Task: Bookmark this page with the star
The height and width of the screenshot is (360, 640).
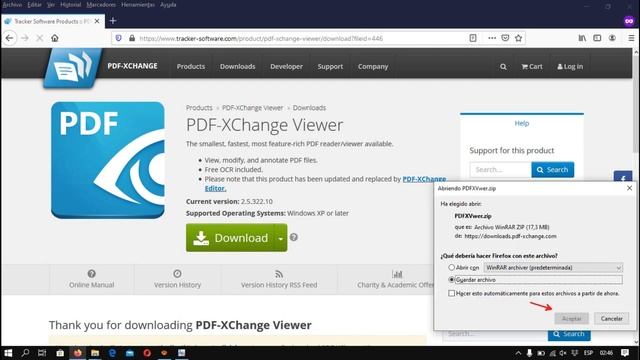Action: 518,38
